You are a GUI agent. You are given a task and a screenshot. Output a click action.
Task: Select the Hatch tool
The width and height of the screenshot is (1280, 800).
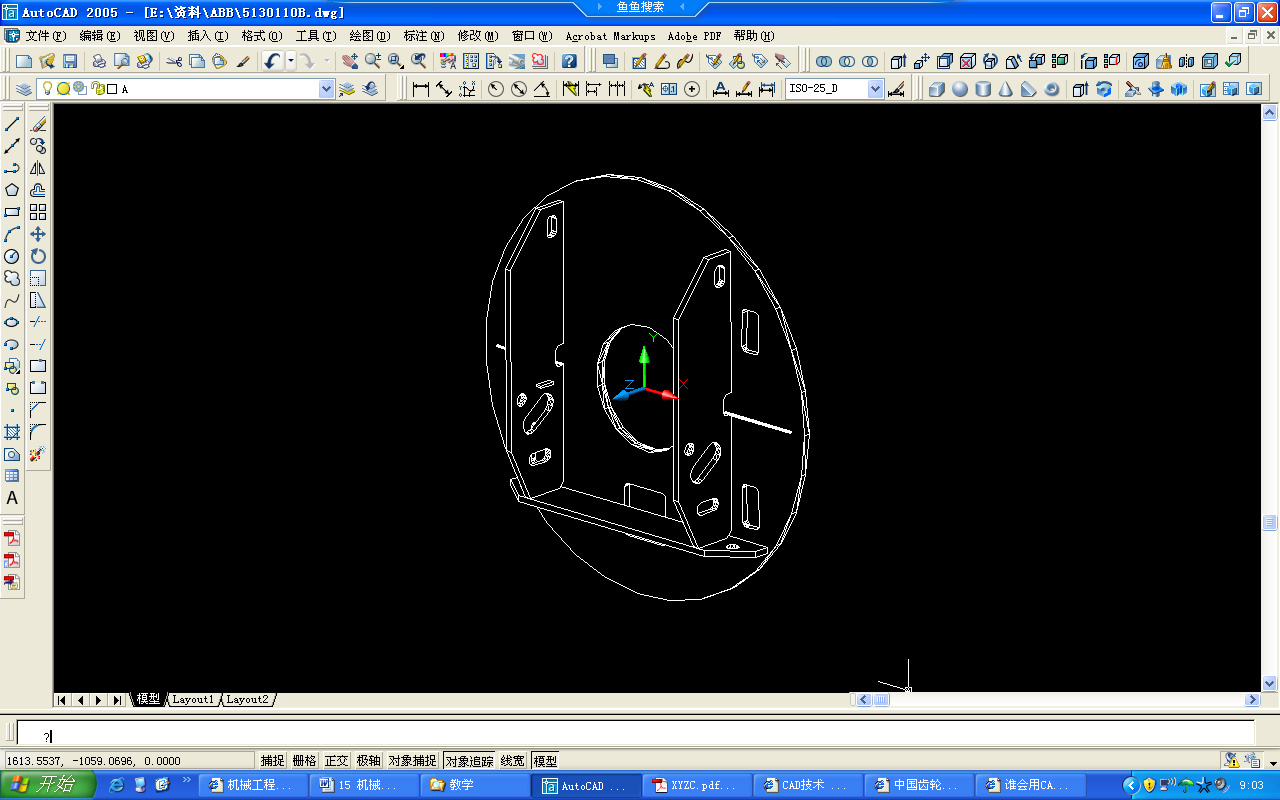pos(12,432)
